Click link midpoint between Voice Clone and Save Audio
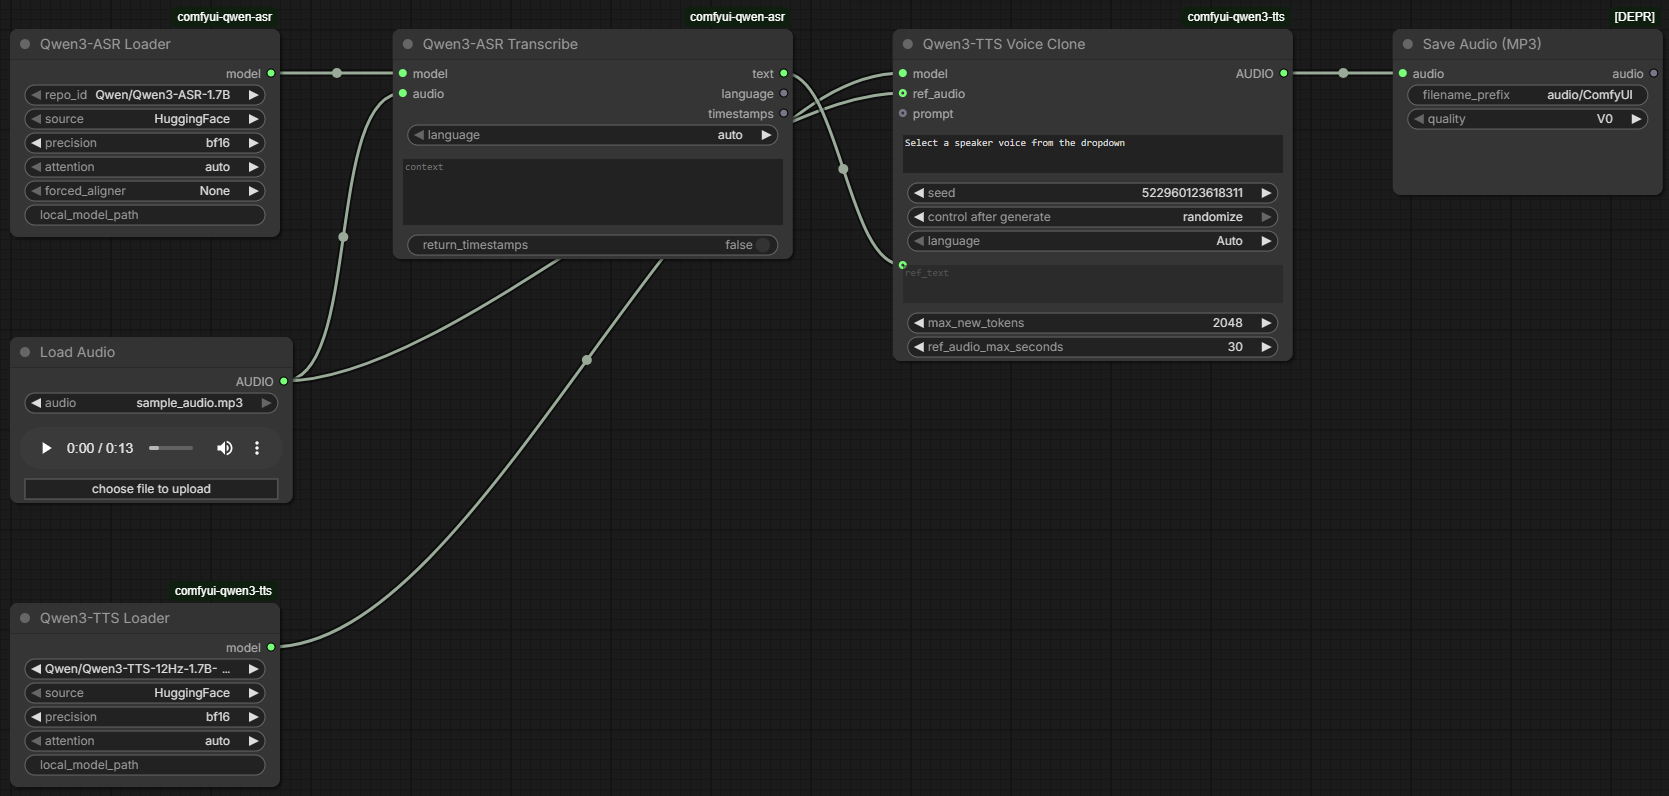1669x796 pixels. pos(1343,73)
